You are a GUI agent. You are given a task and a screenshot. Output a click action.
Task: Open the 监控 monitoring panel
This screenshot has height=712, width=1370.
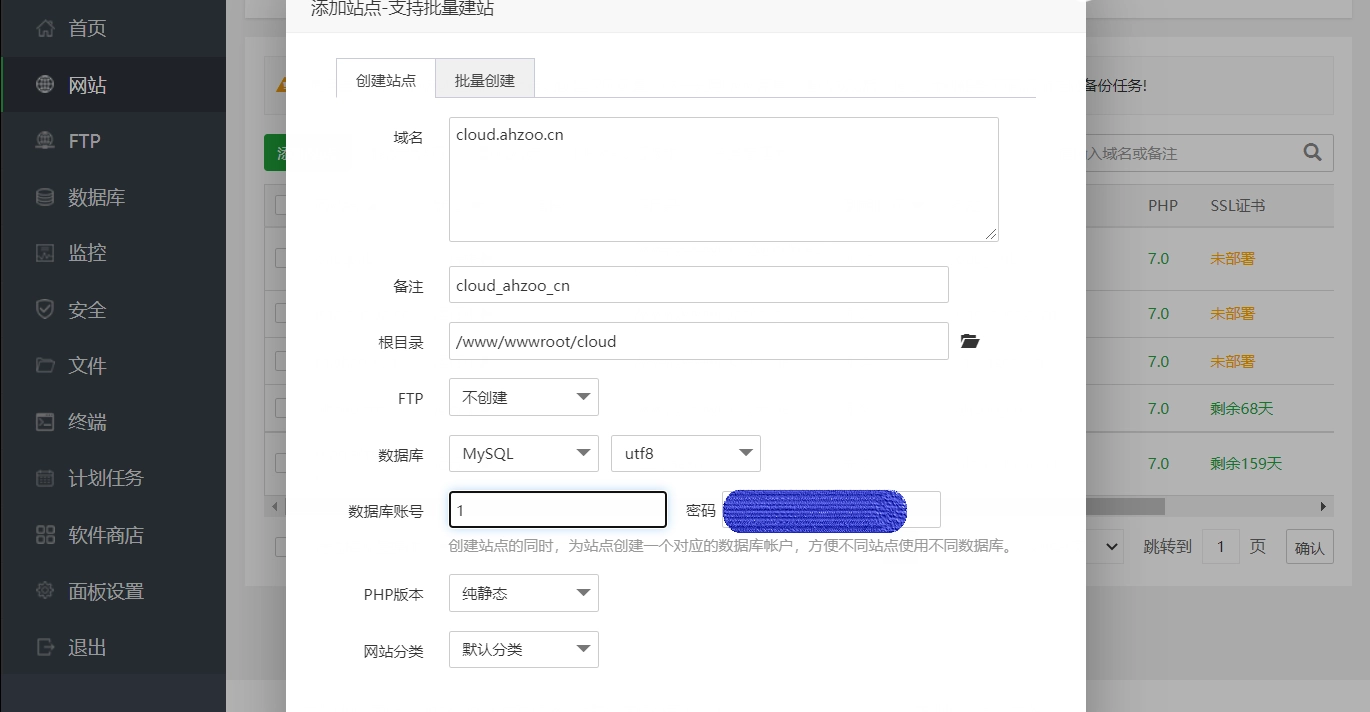coord(87,252)
